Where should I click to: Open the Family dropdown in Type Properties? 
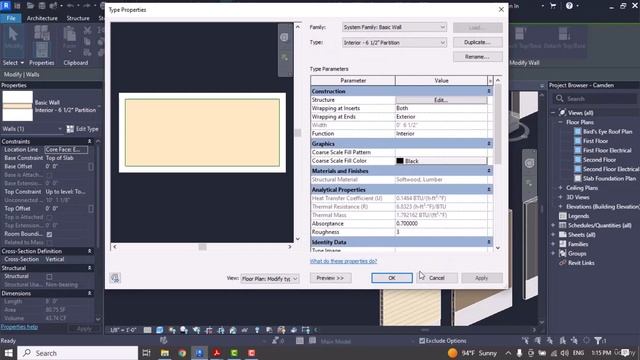[394, 27]
